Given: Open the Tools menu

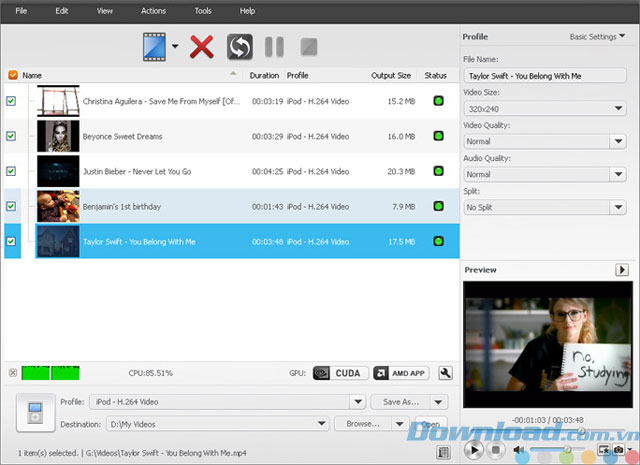Looking at the screenshot, I should tap(203, 11).
